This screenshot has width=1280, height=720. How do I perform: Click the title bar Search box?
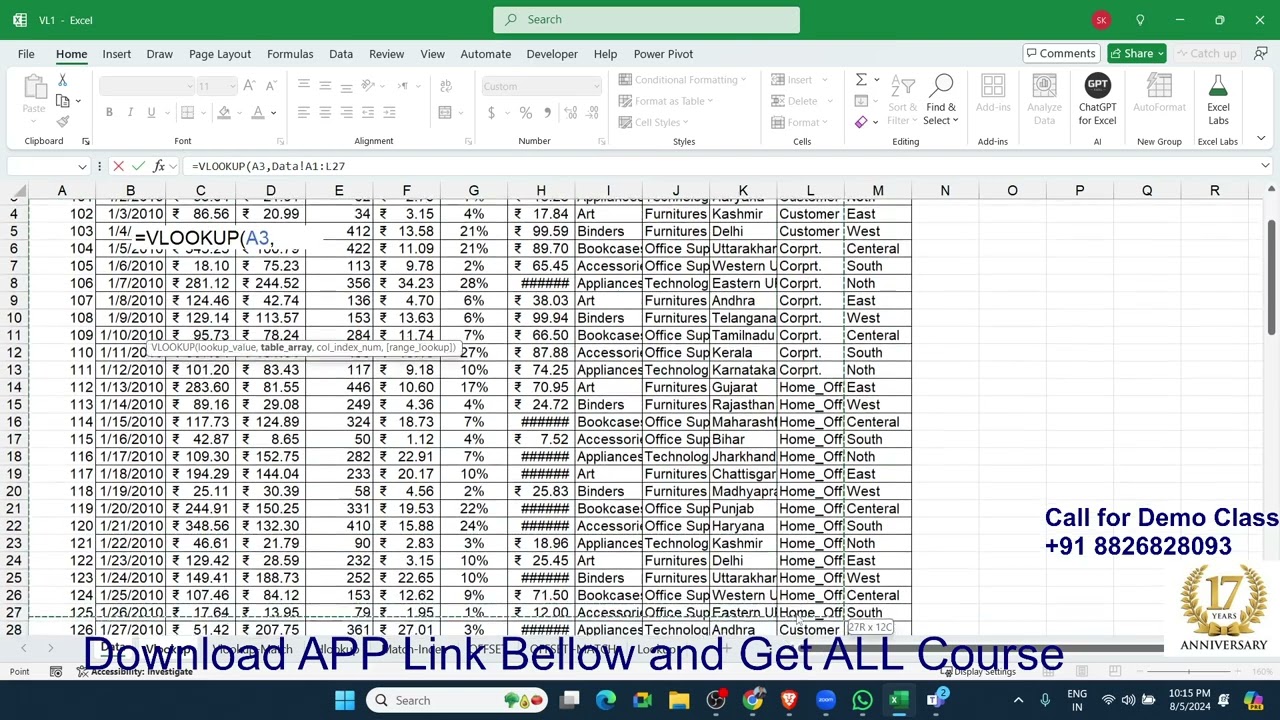point(646,19)
